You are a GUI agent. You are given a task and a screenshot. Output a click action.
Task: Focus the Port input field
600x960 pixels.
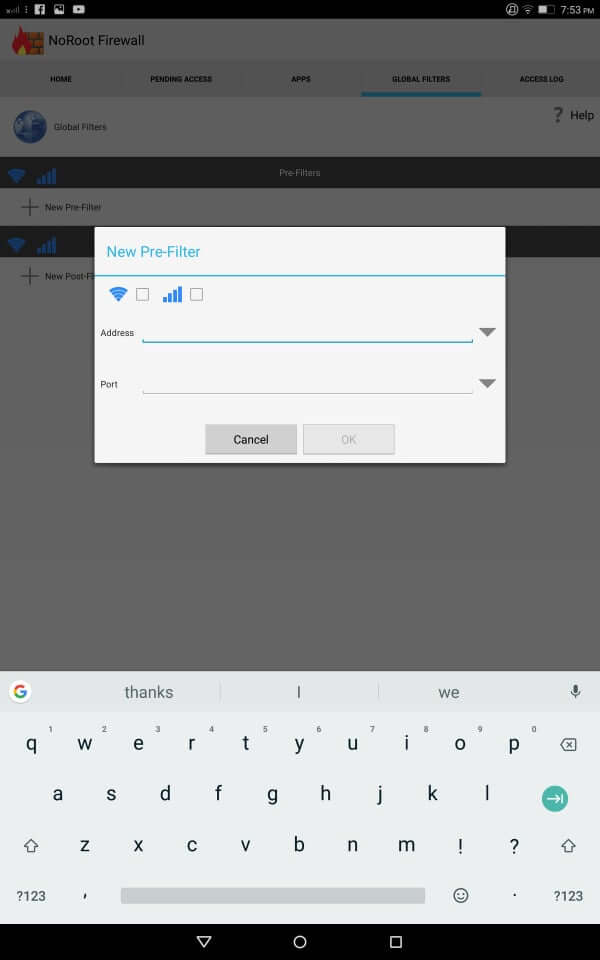tap(307, 383)
